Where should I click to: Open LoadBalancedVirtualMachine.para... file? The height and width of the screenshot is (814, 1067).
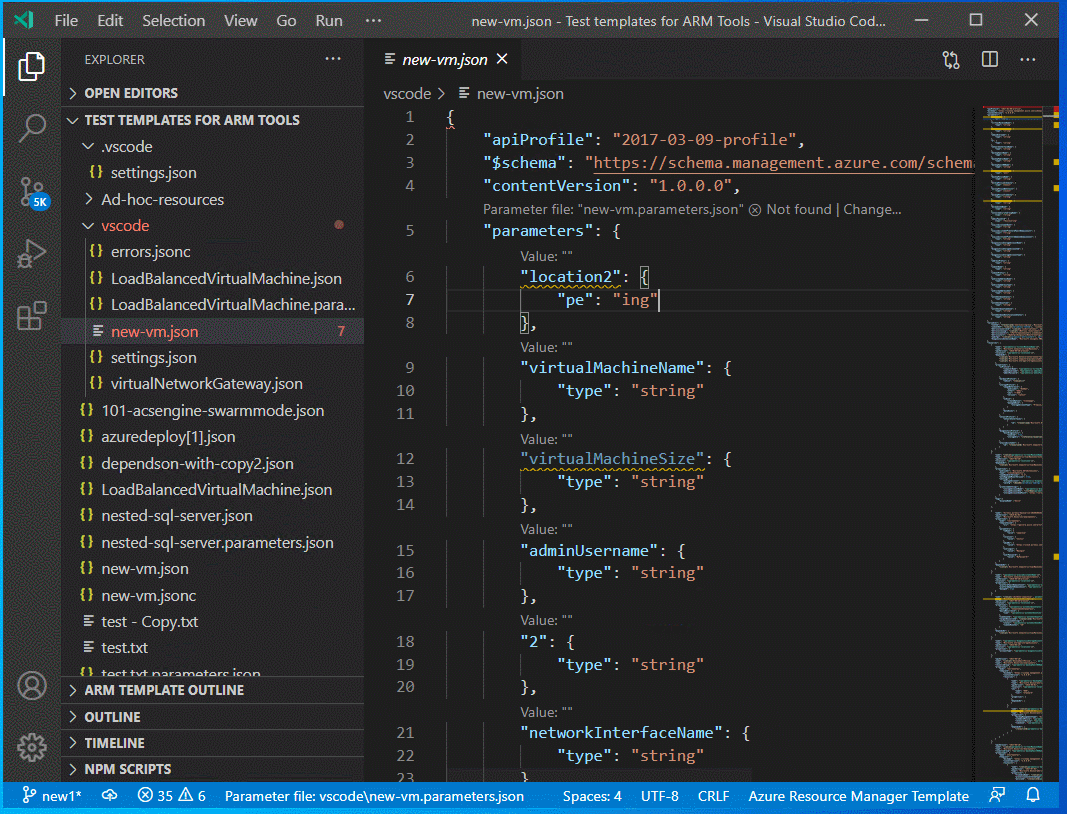[212, 305]
